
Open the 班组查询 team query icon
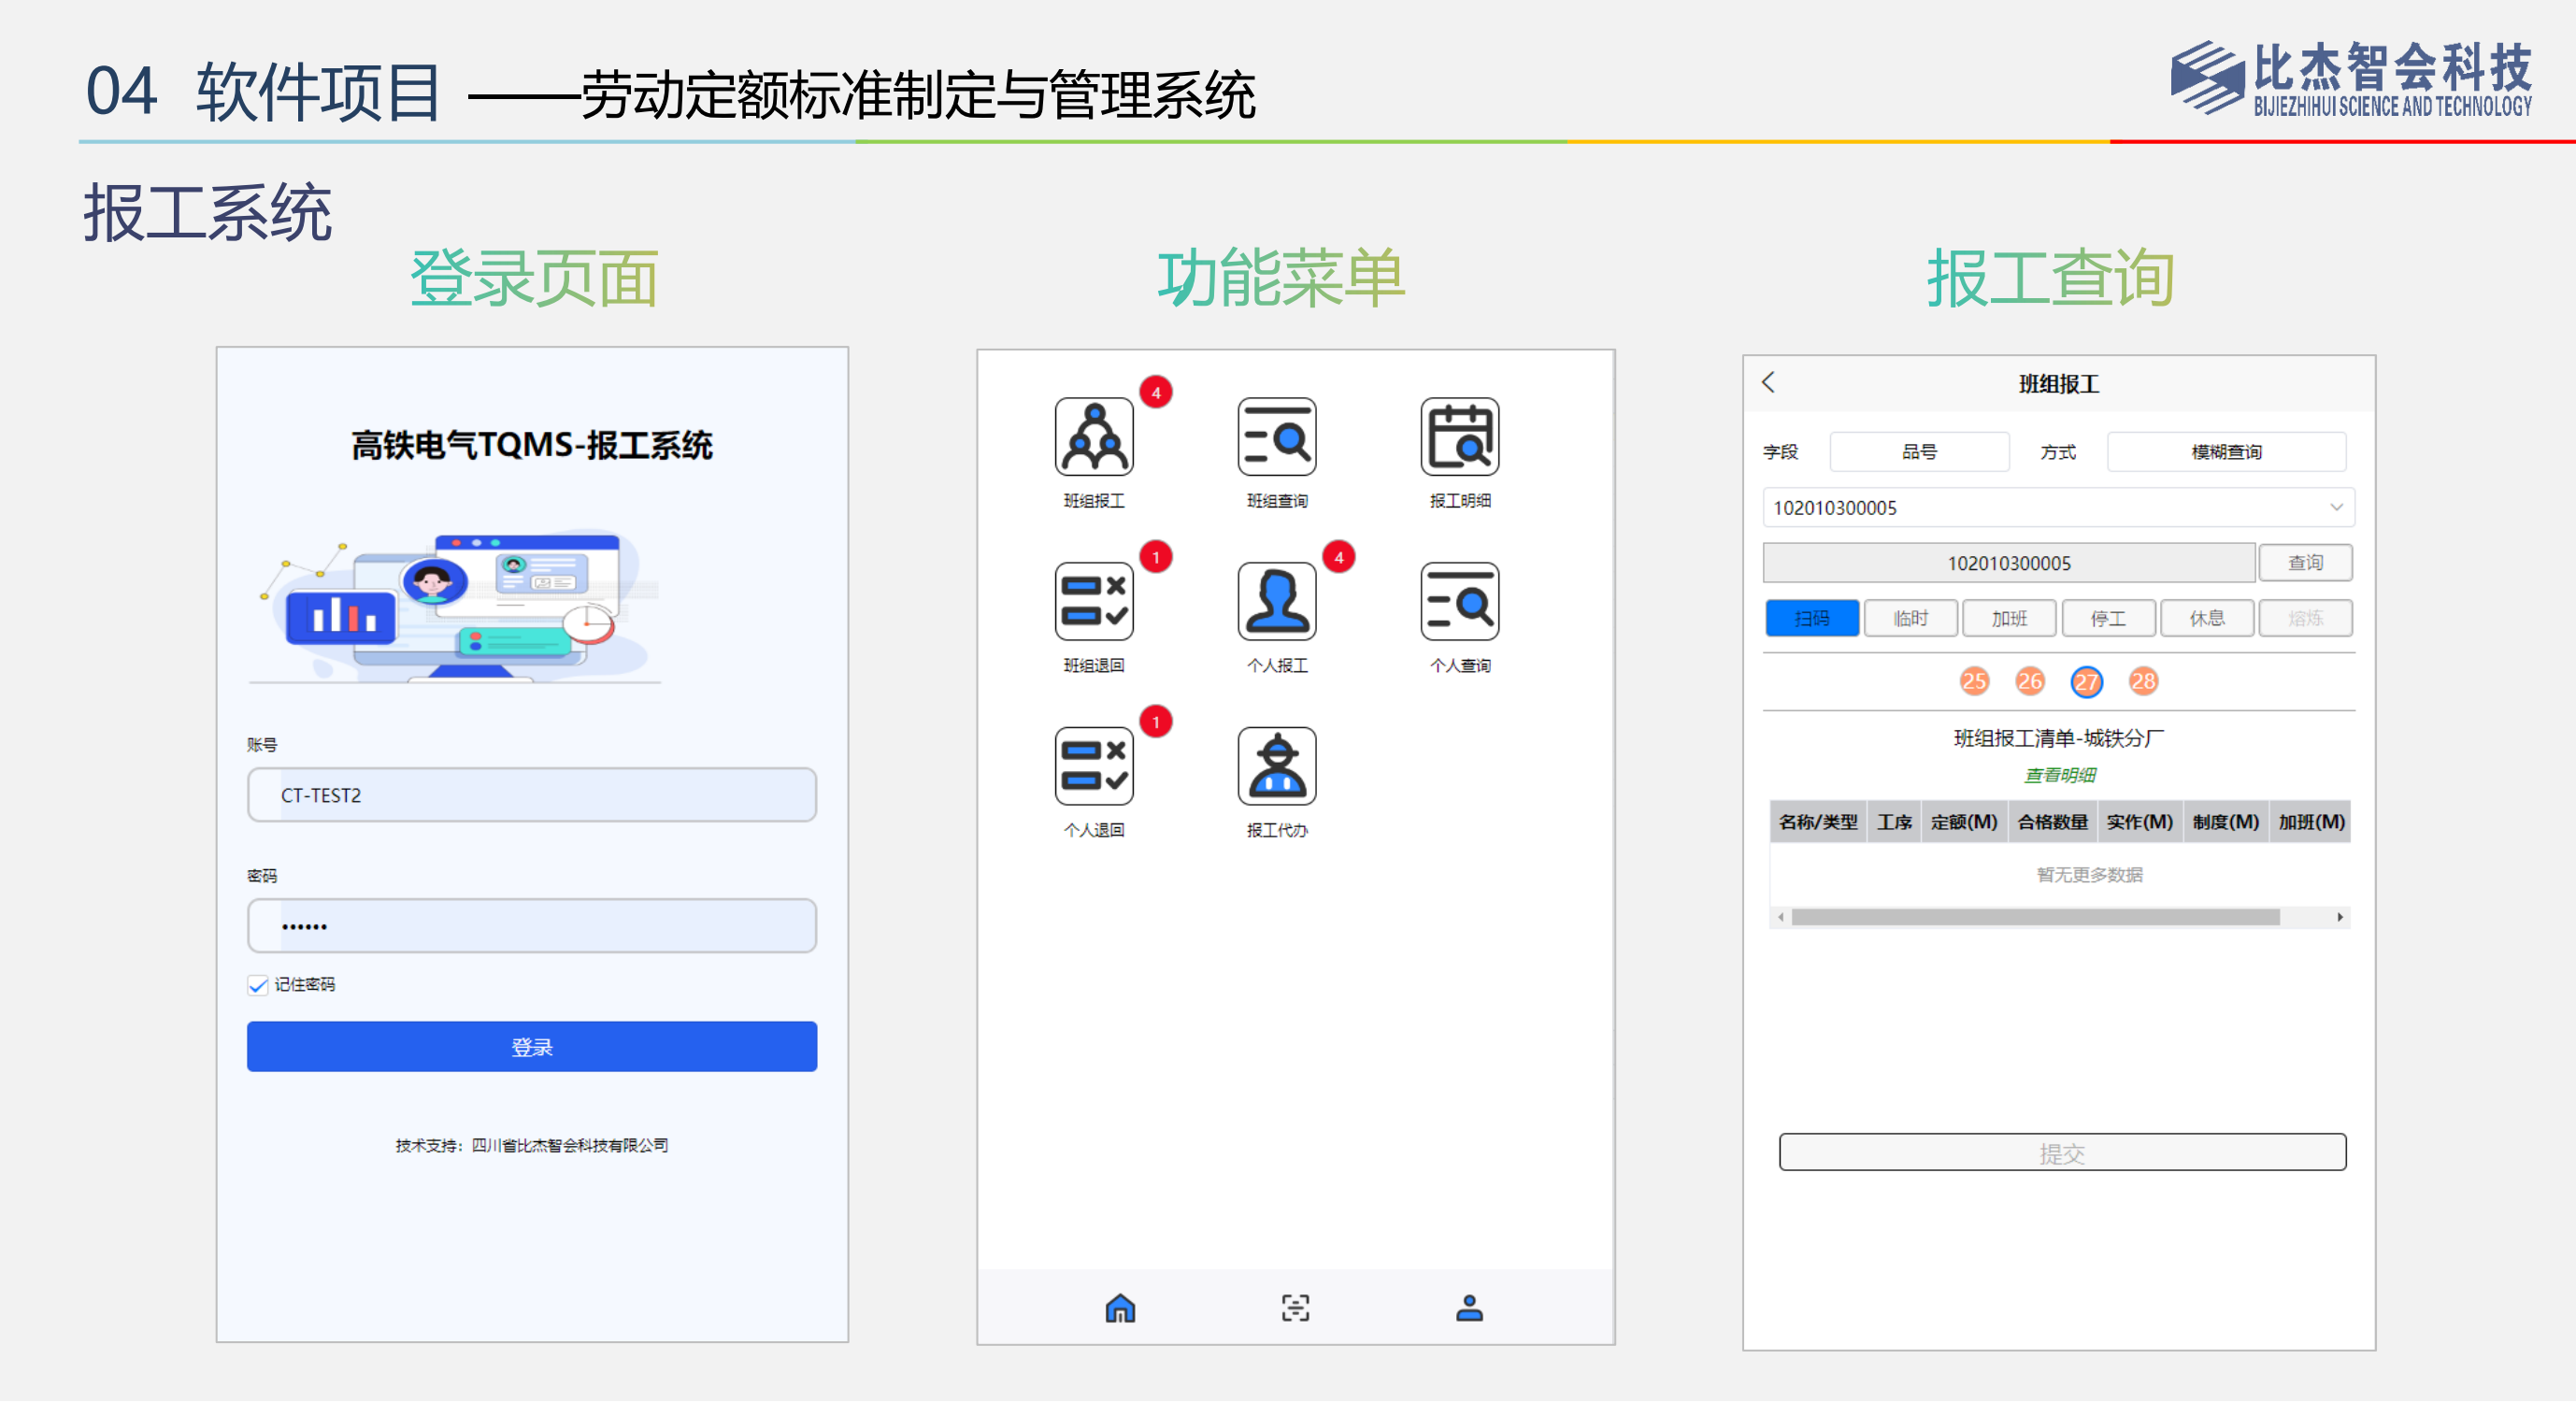1277,437
